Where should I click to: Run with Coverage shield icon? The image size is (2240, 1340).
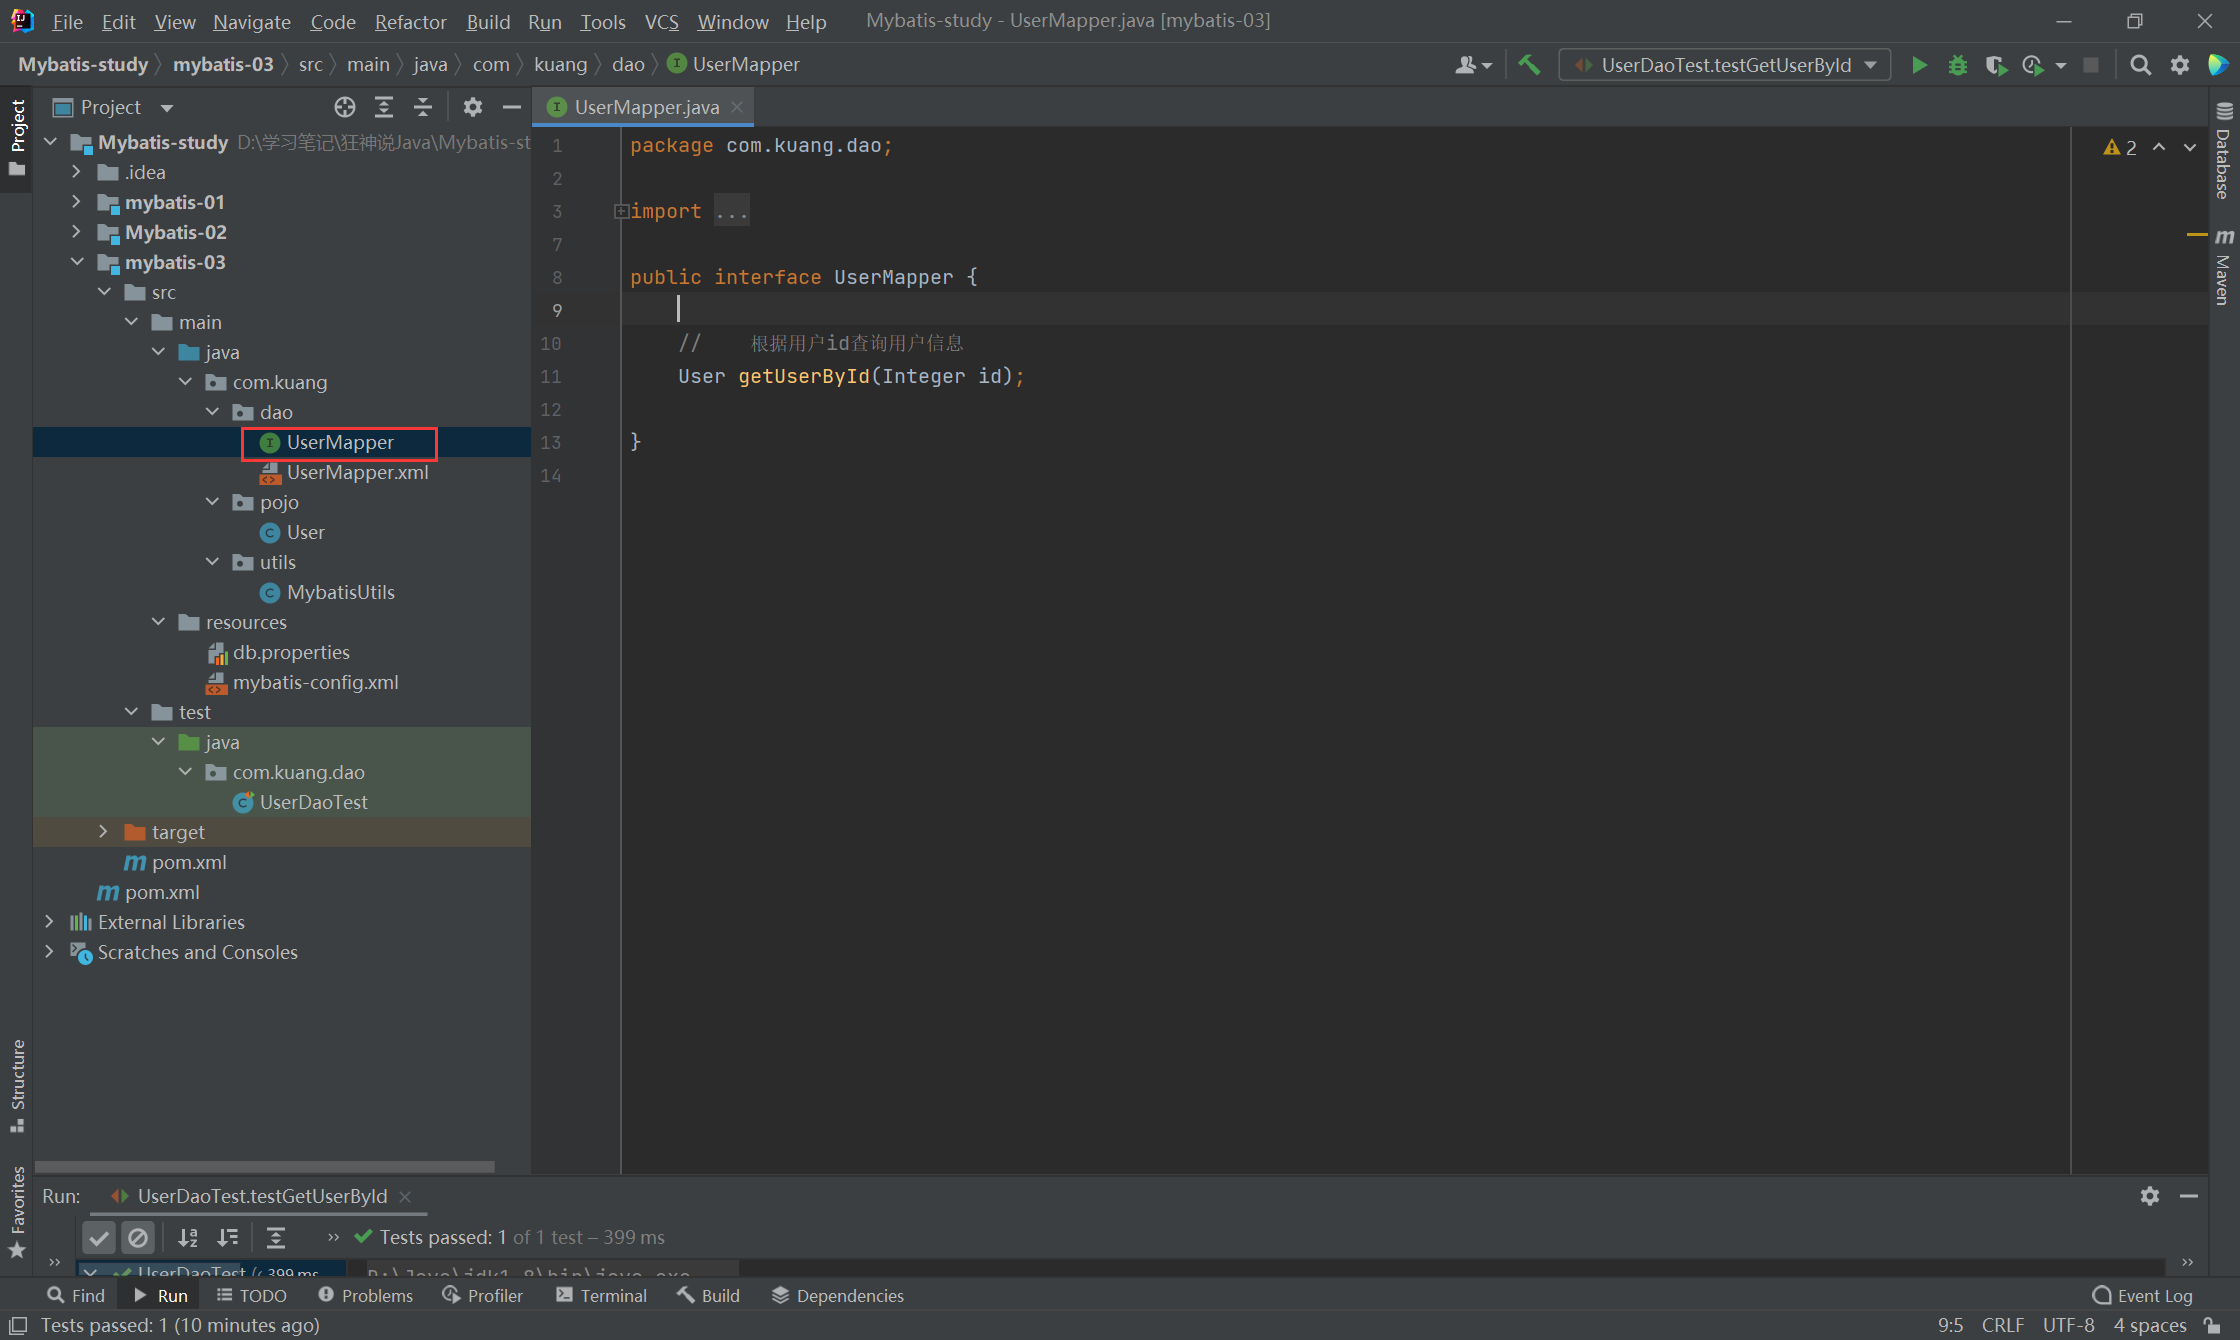tap(1995, 65)
